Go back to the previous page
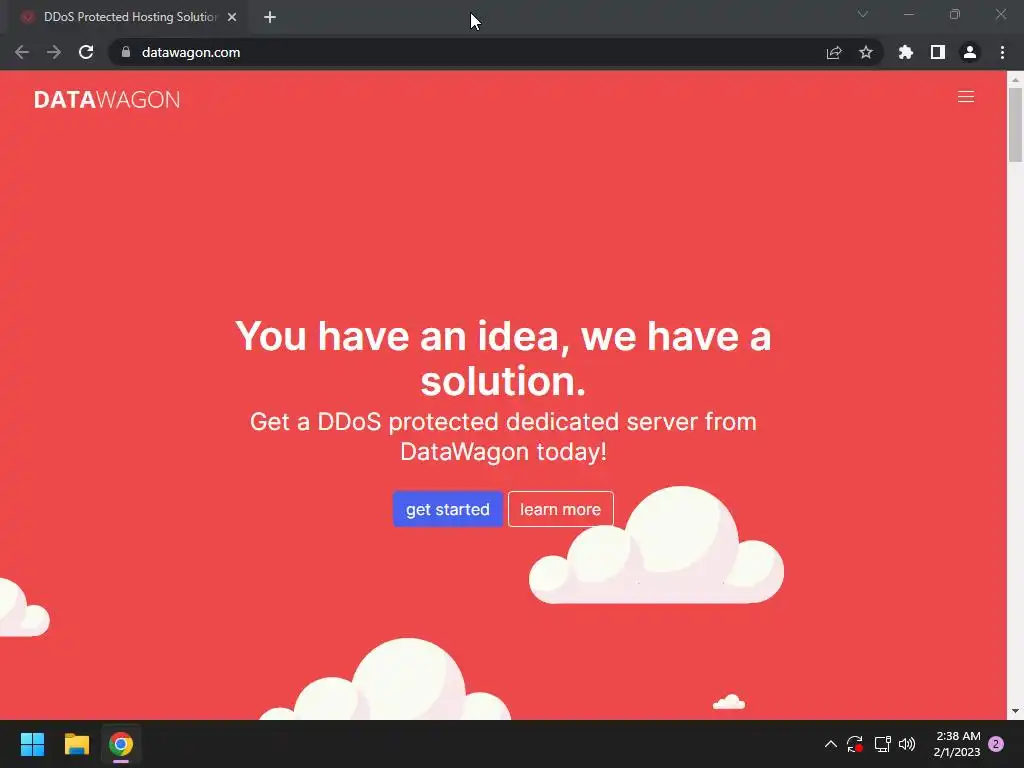This screenshot has width=1024, height=768. [x=22, y=52]
